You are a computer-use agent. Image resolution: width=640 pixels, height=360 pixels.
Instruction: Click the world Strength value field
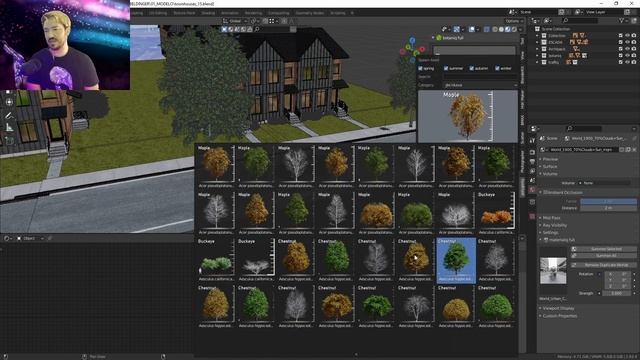click(x=617, y=293)
